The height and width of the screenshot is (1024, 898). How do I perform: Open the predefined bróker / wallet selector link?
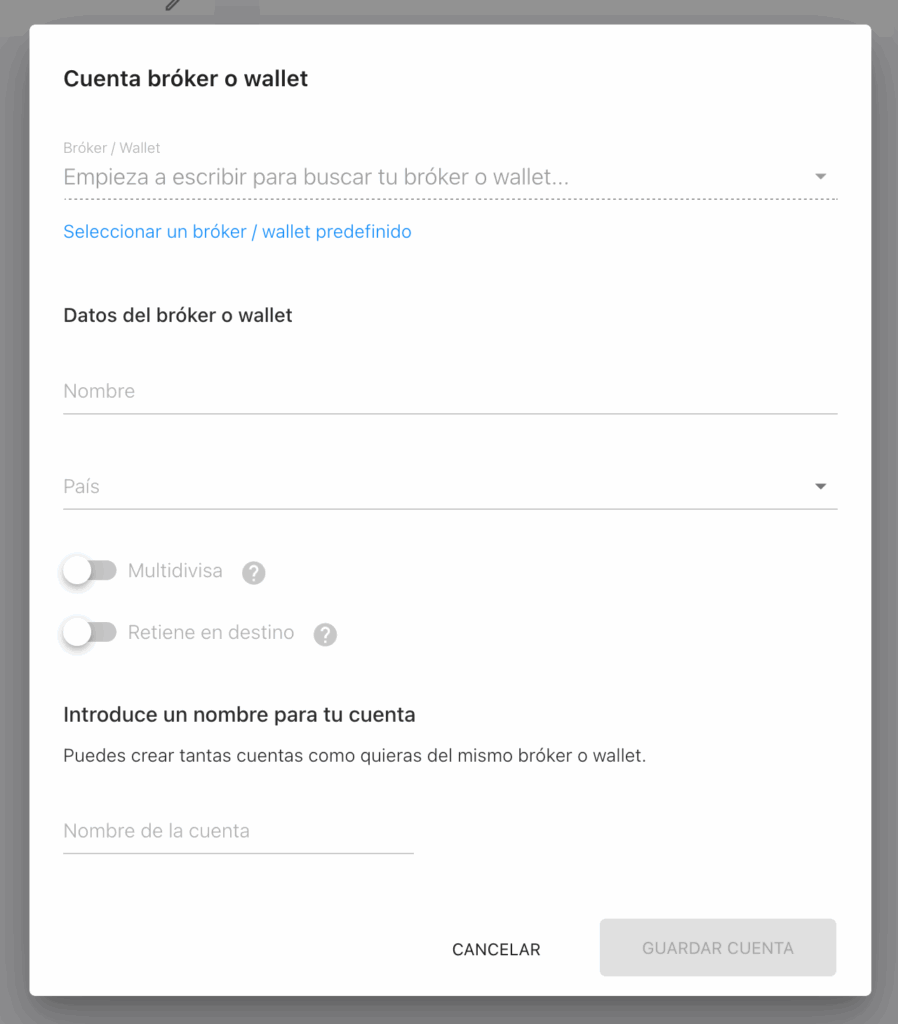click(x=237, y=232)
